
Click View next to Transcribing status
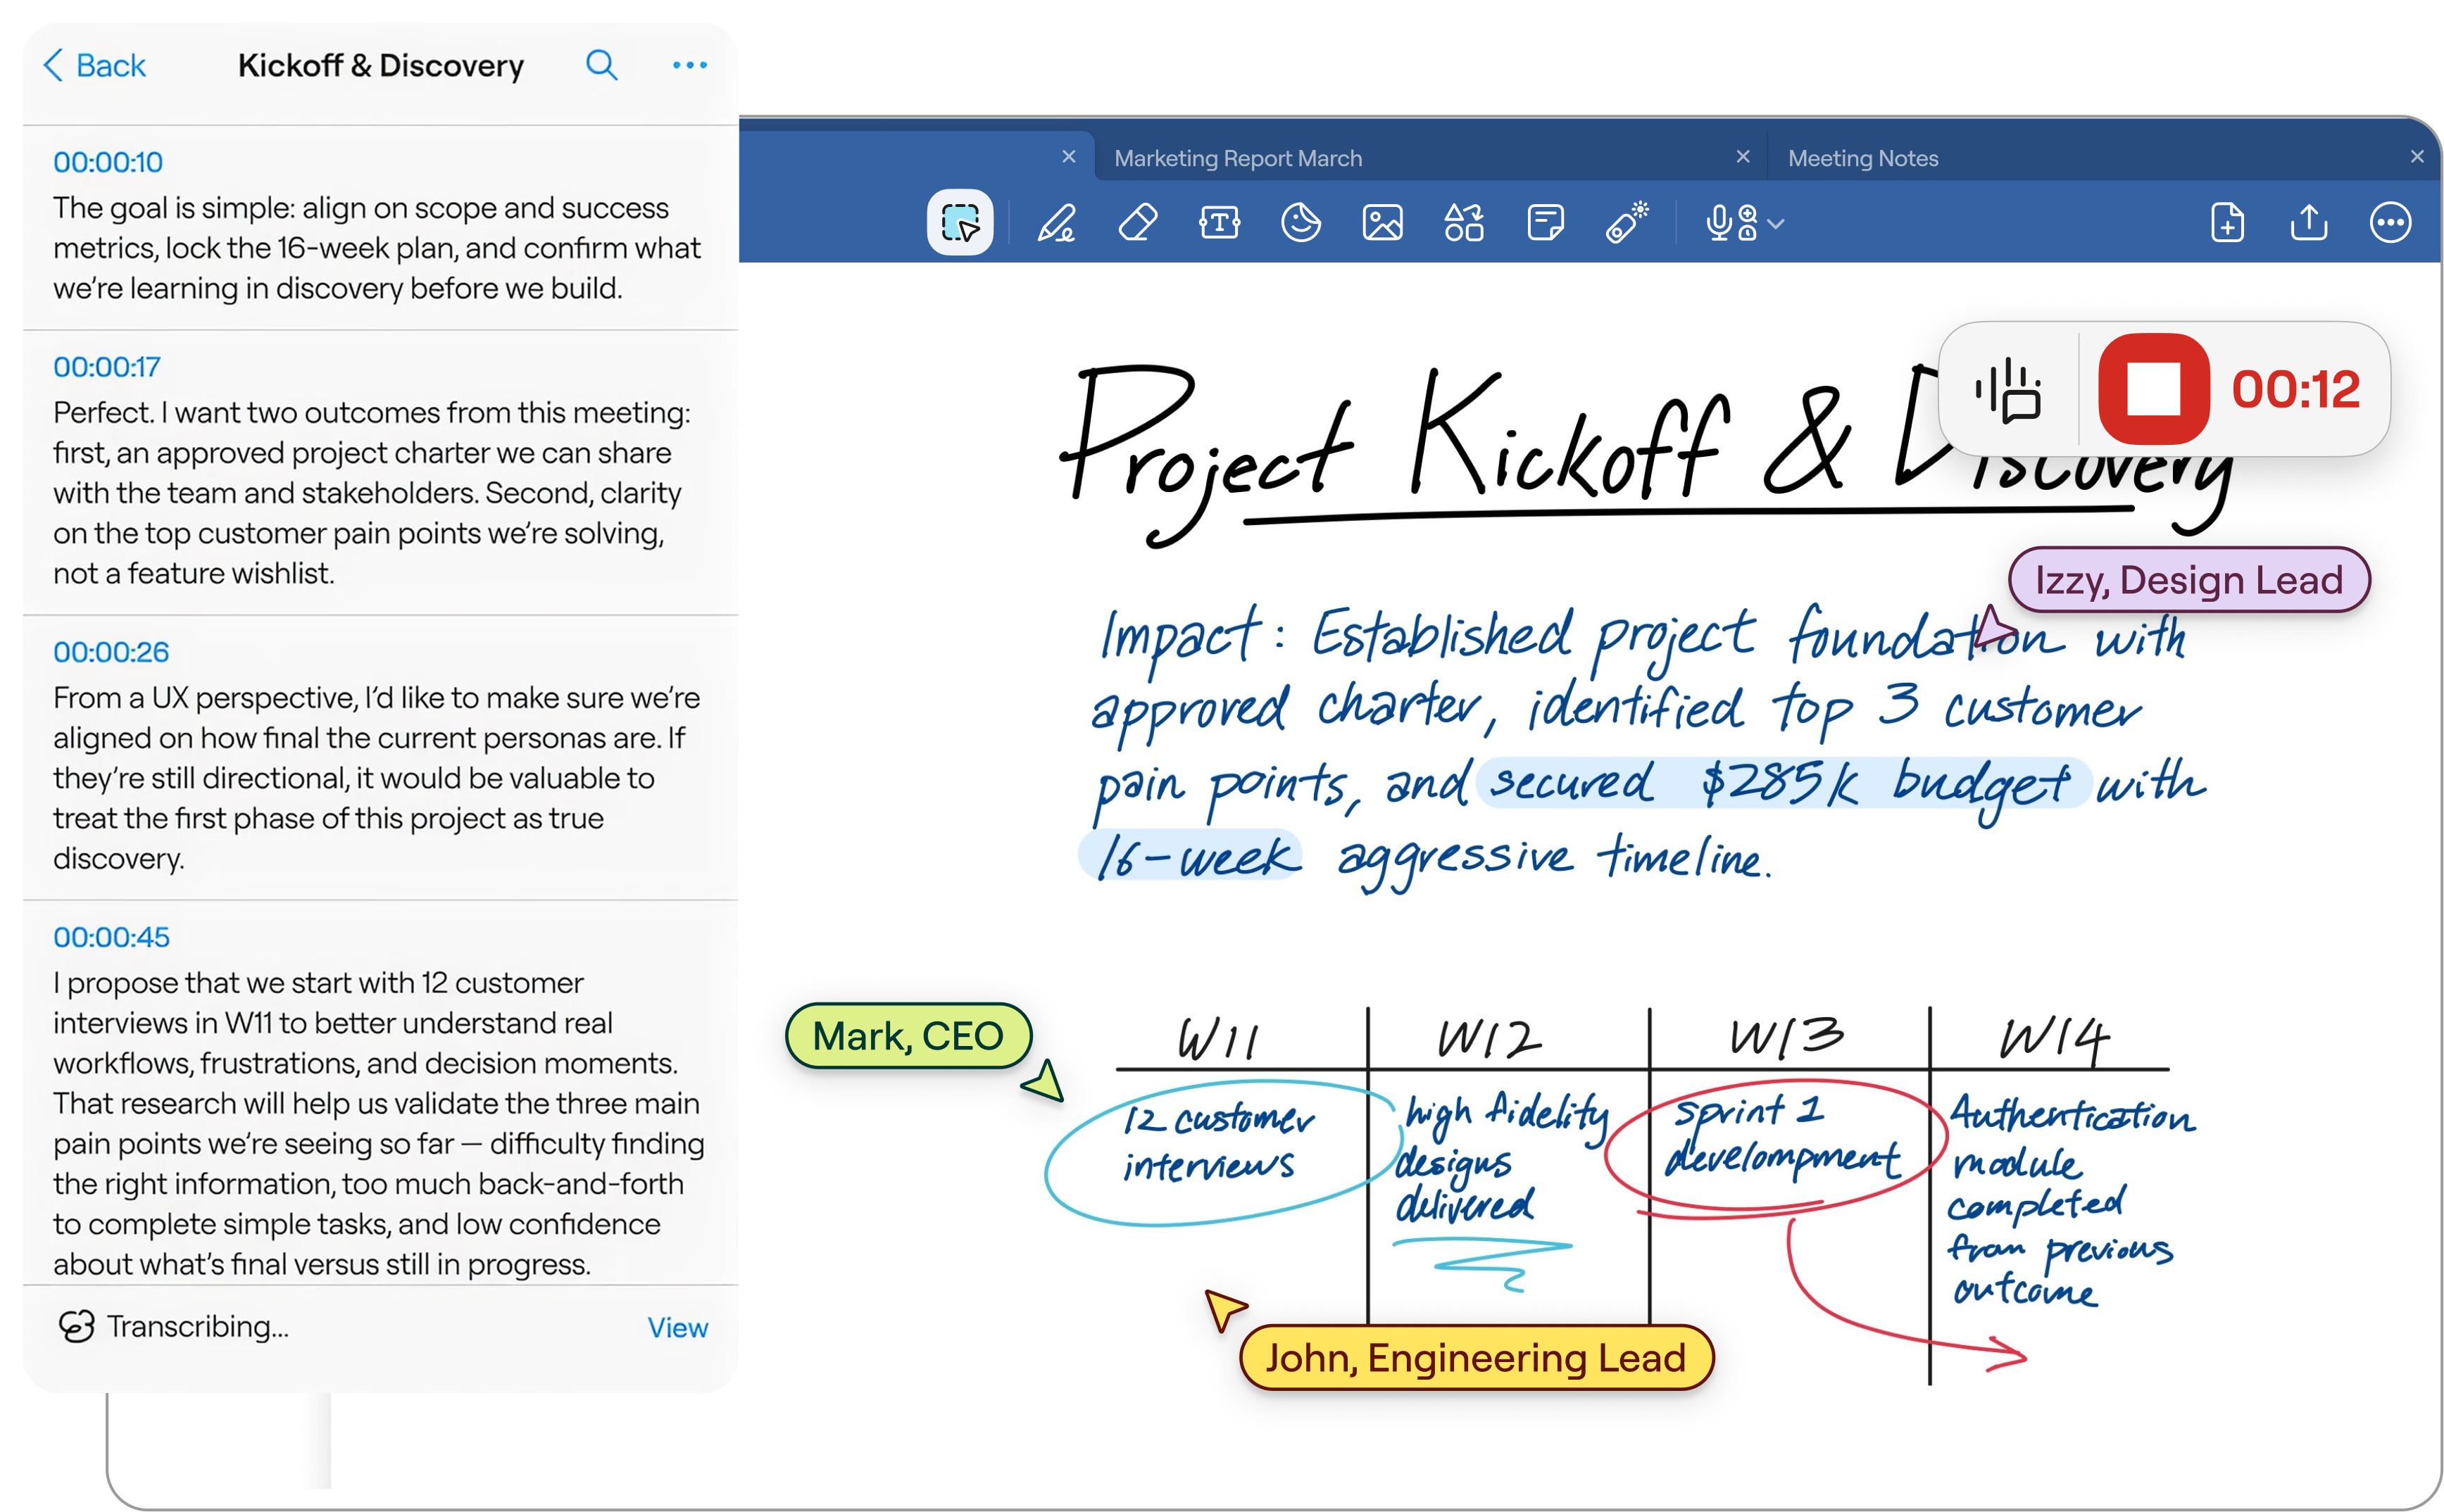tap(677, 1327)
